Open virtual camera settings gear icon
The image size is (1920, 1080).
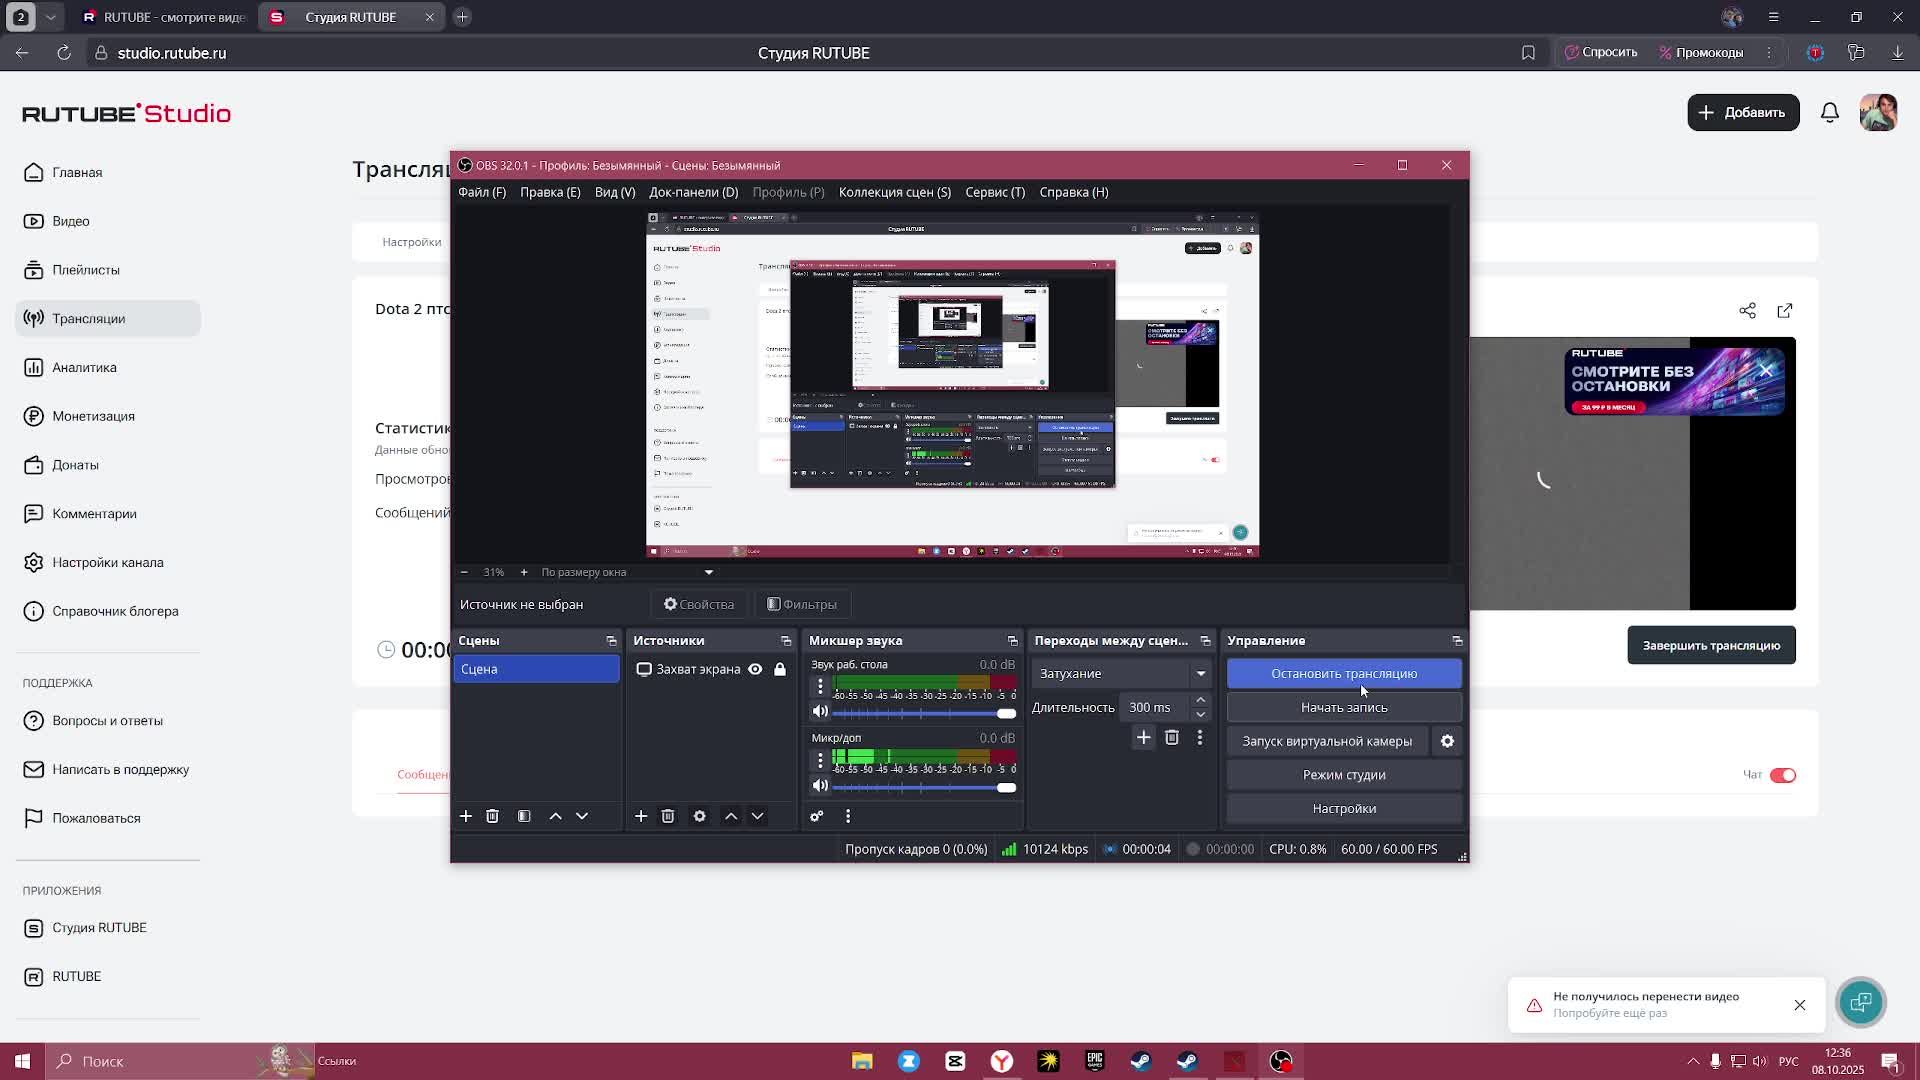click(x=1447, y=741)
